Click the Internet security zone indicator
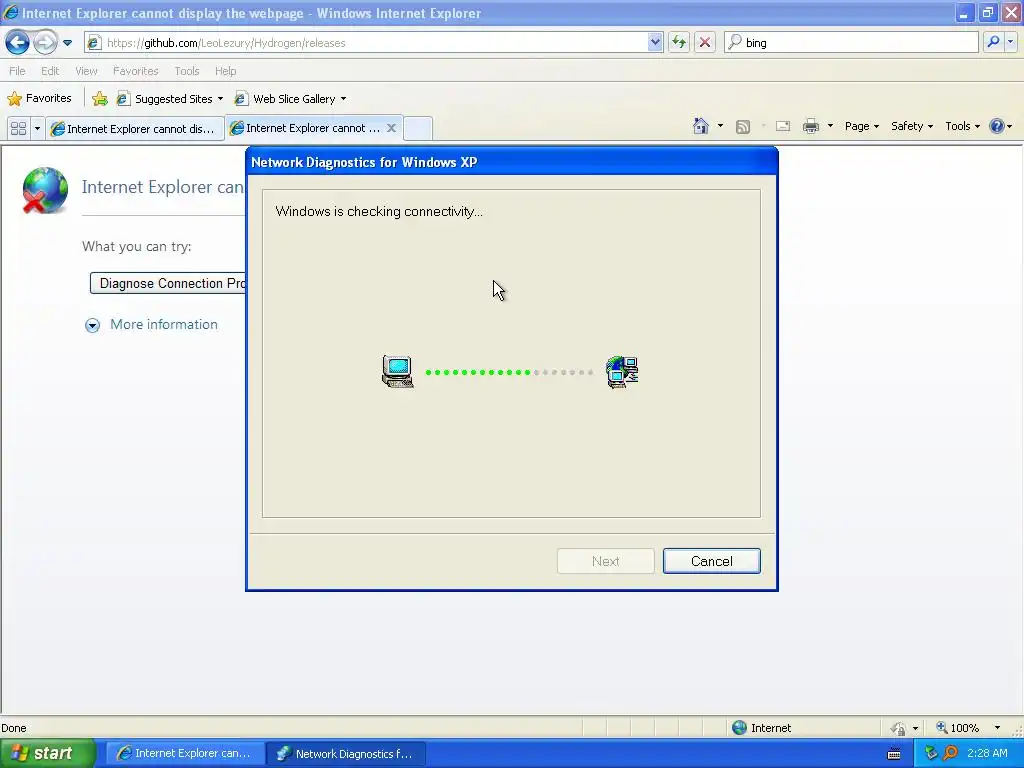Screen dimensions: 1024x768 [x=761, y=728]
